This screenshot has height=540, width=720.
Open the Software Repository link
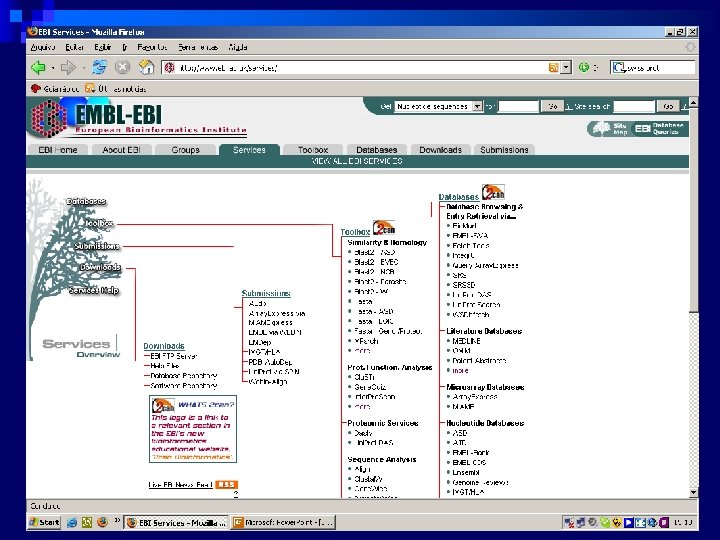(x=184, y=386)
